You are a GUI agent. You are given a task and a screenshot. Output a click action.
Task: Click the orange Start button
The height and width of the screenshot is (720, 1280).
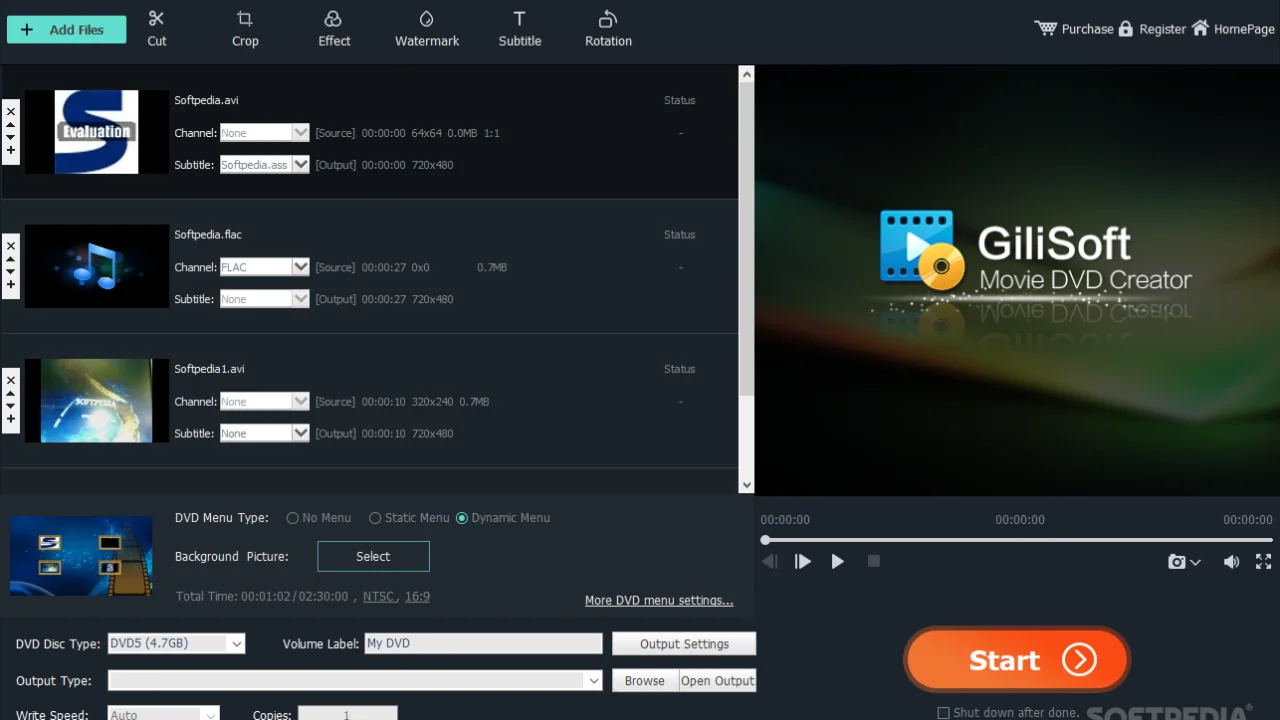[x=1017, y=660]
